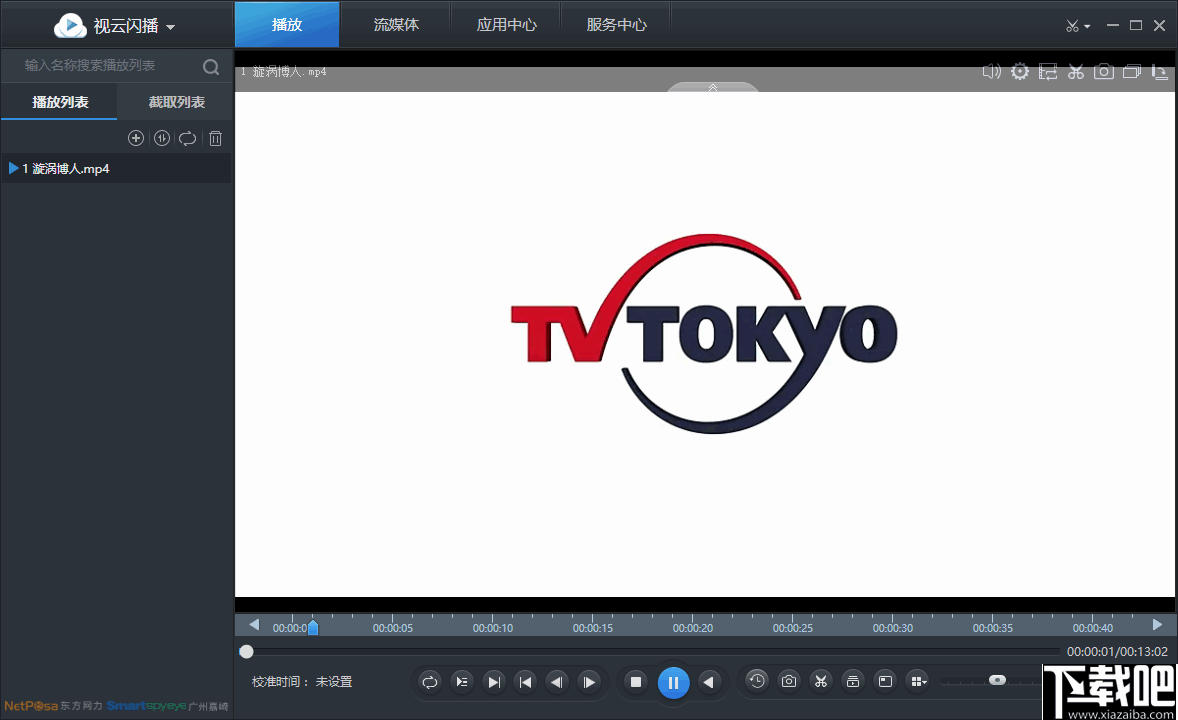Click the playlist-play icon in the bottom bar
The image size is (1178, 720).
tap(462, 682)
